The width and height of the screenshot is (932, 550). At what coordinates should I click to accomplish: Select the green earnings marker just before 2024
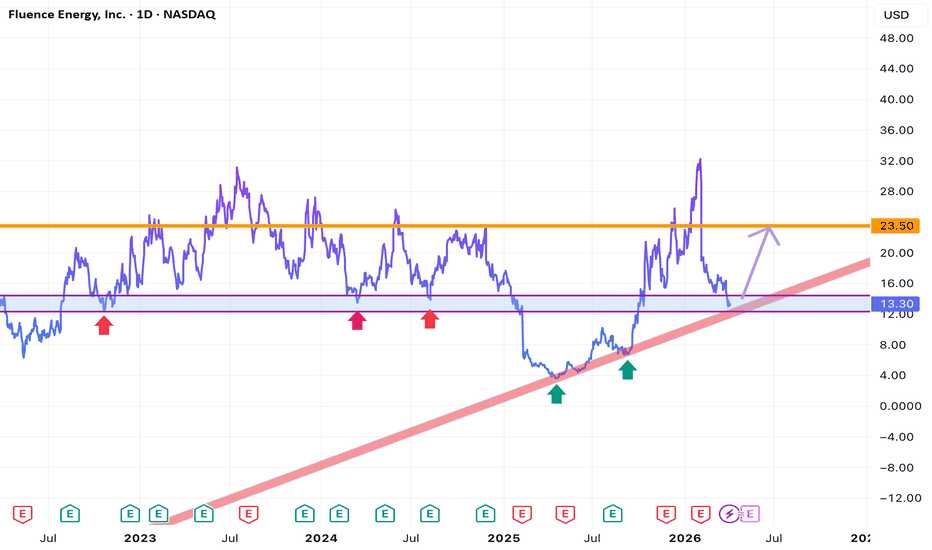tap(305, 514)
